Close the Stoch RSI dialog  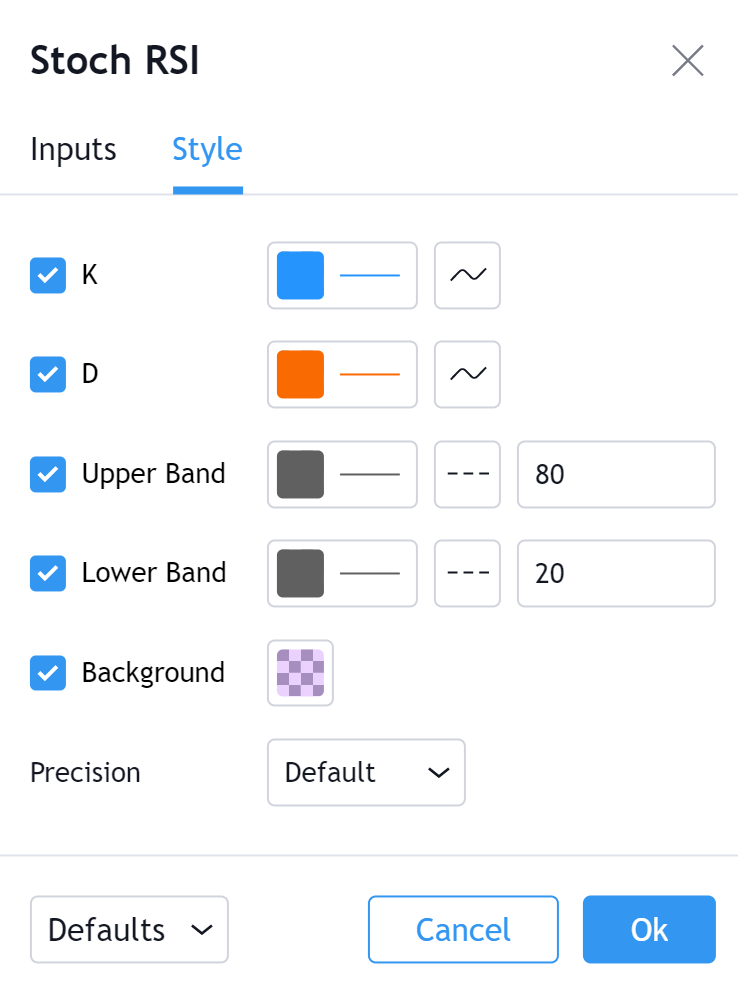pos(688,61)
